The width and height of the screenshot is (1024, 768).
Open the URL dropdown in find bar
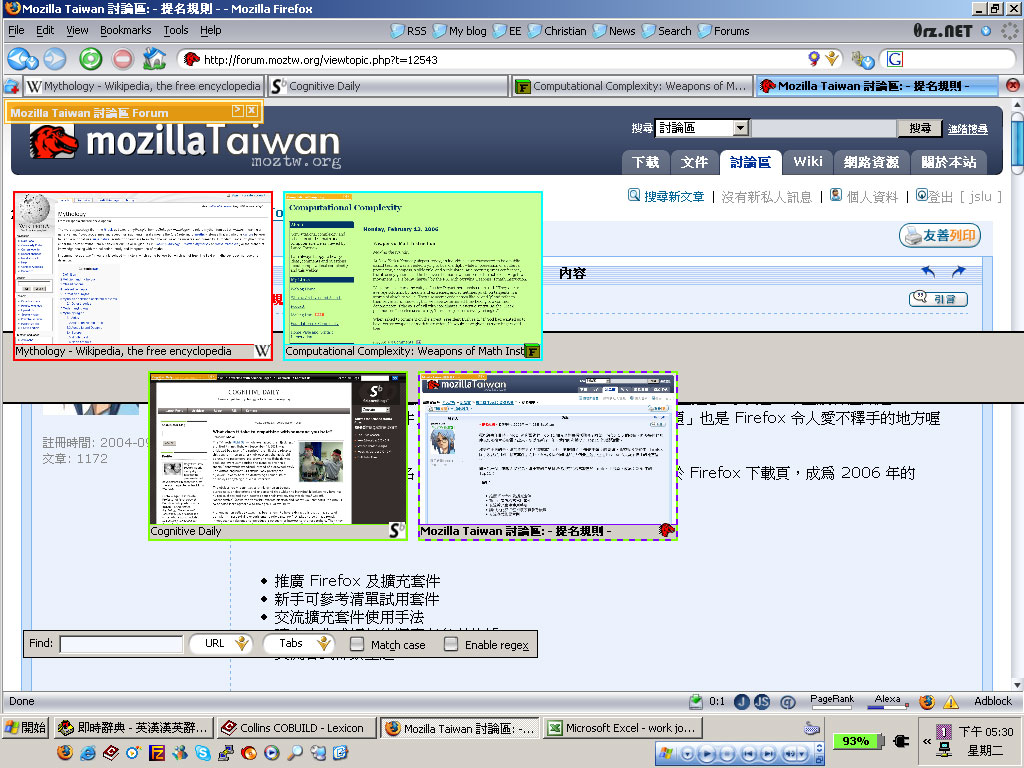pyautogui.click(x=241, y=644)
